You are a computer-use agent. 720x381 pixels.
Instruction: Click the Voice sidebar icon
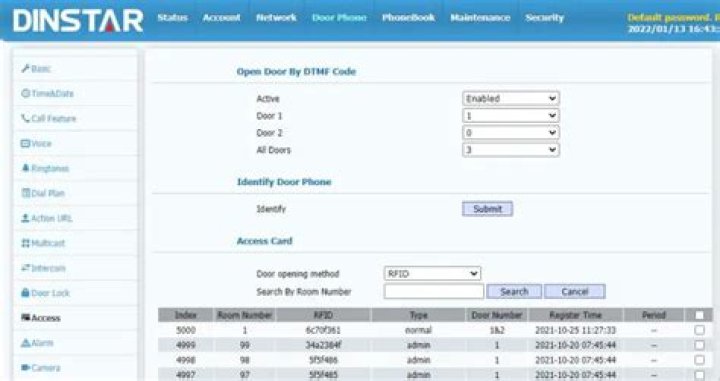[26, 143]
